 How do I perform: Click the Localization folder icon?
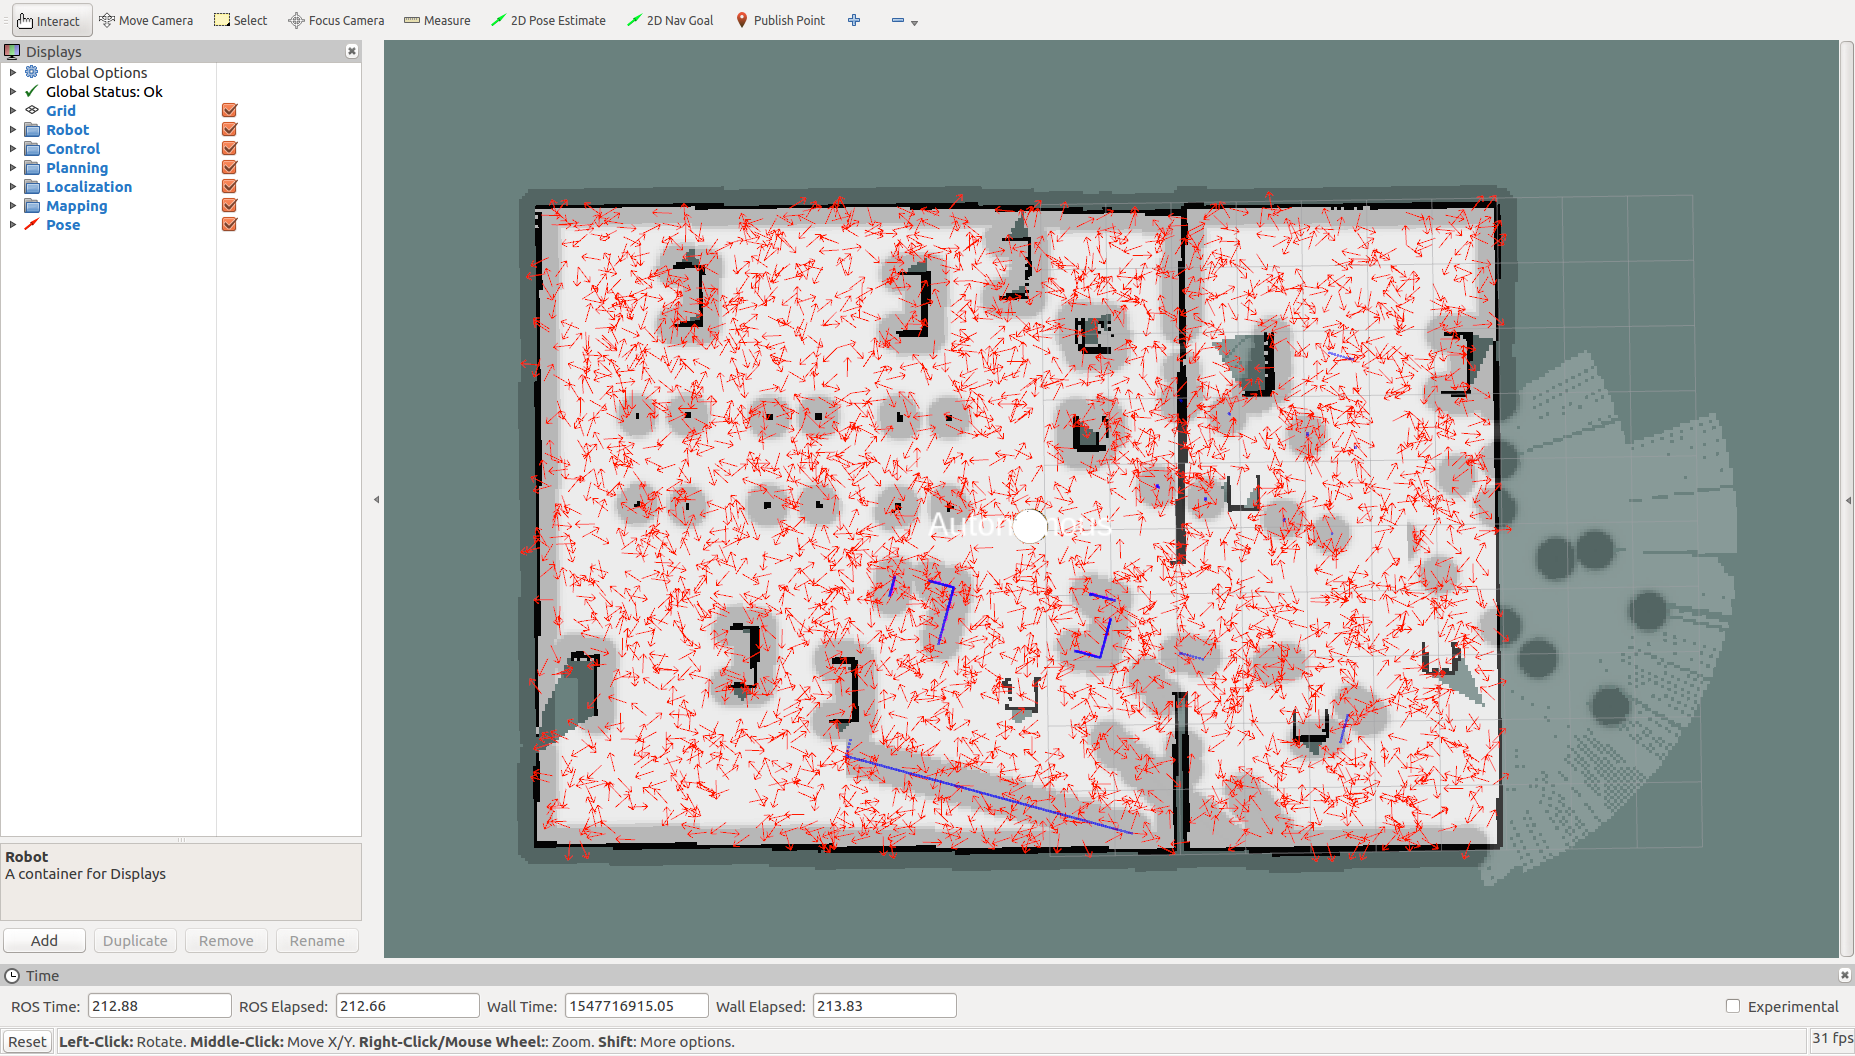point(32,186)
